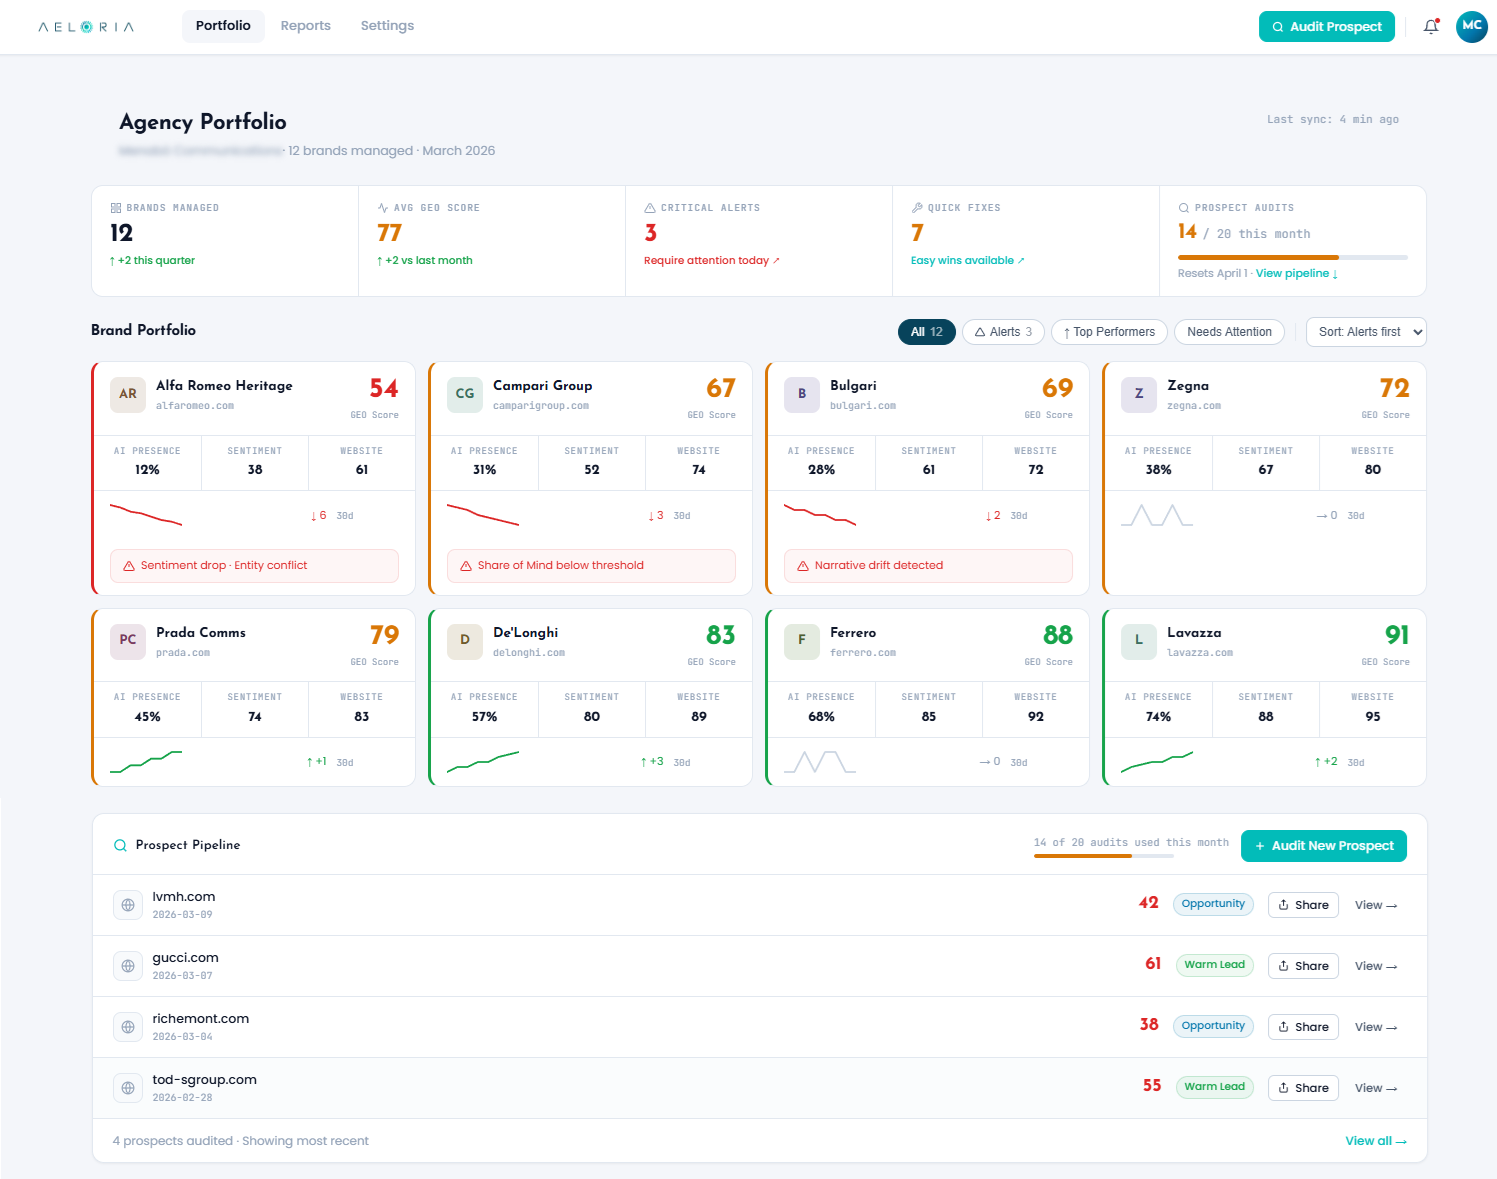1497x1179 pixels.
Task: Expand View pipeline under Prospect Audits
Action: pos(1296,273)
